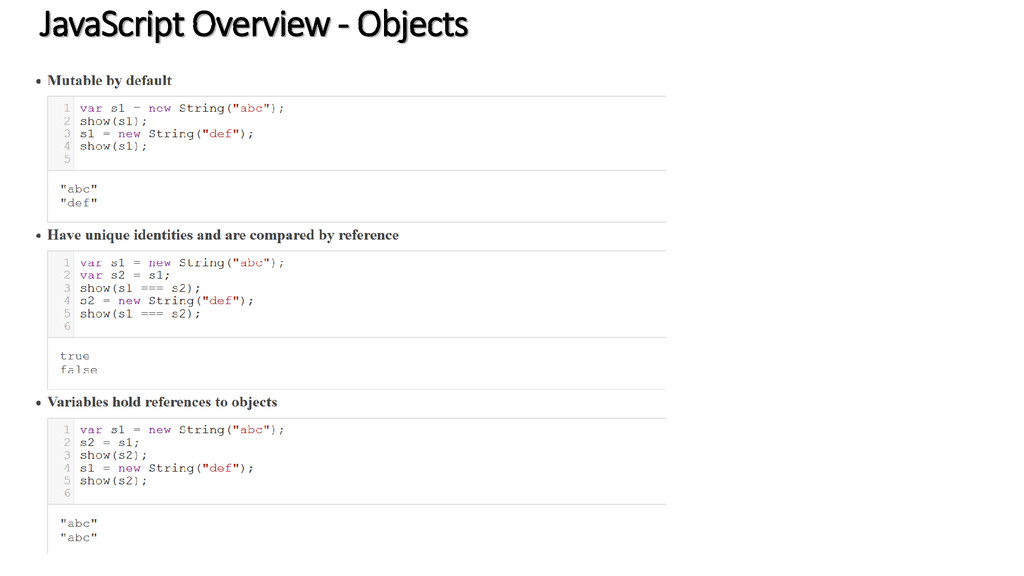
Task: Click the "def" output of first block
Action: click(x=79, y=203)
